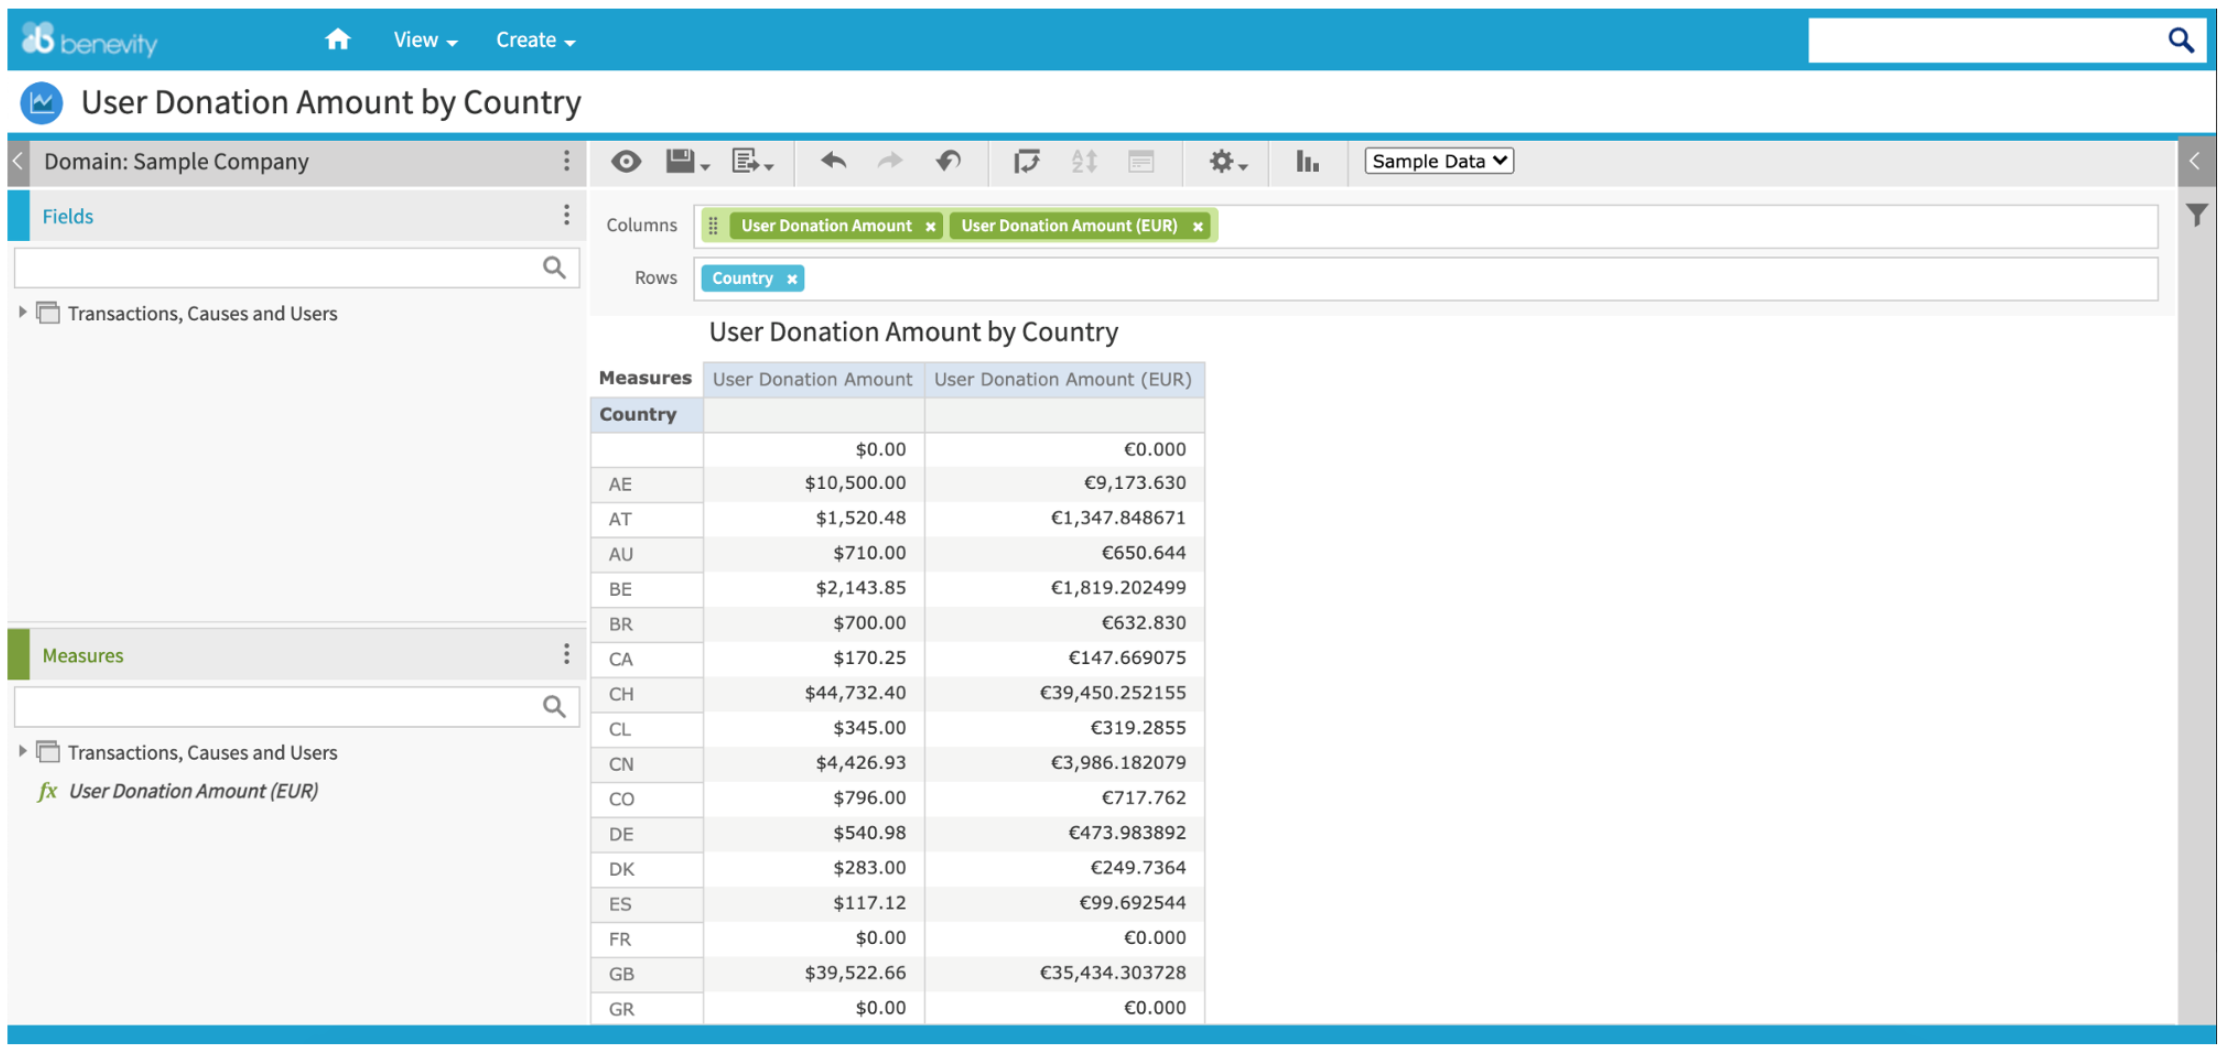This screenshot has height=1052, width=2228.
Task: Select User Donation Amount (EUR) calculated measure
Action: [193, 791]
